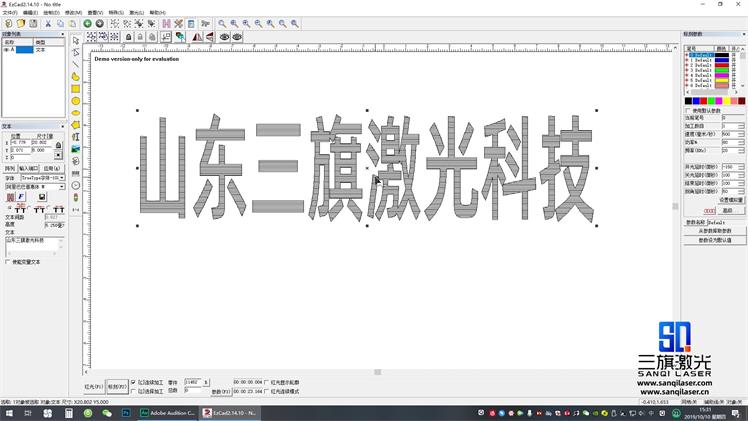Click vertical mirror icon in upper toolbar
The image size is (748, 421).
(209, 37)
